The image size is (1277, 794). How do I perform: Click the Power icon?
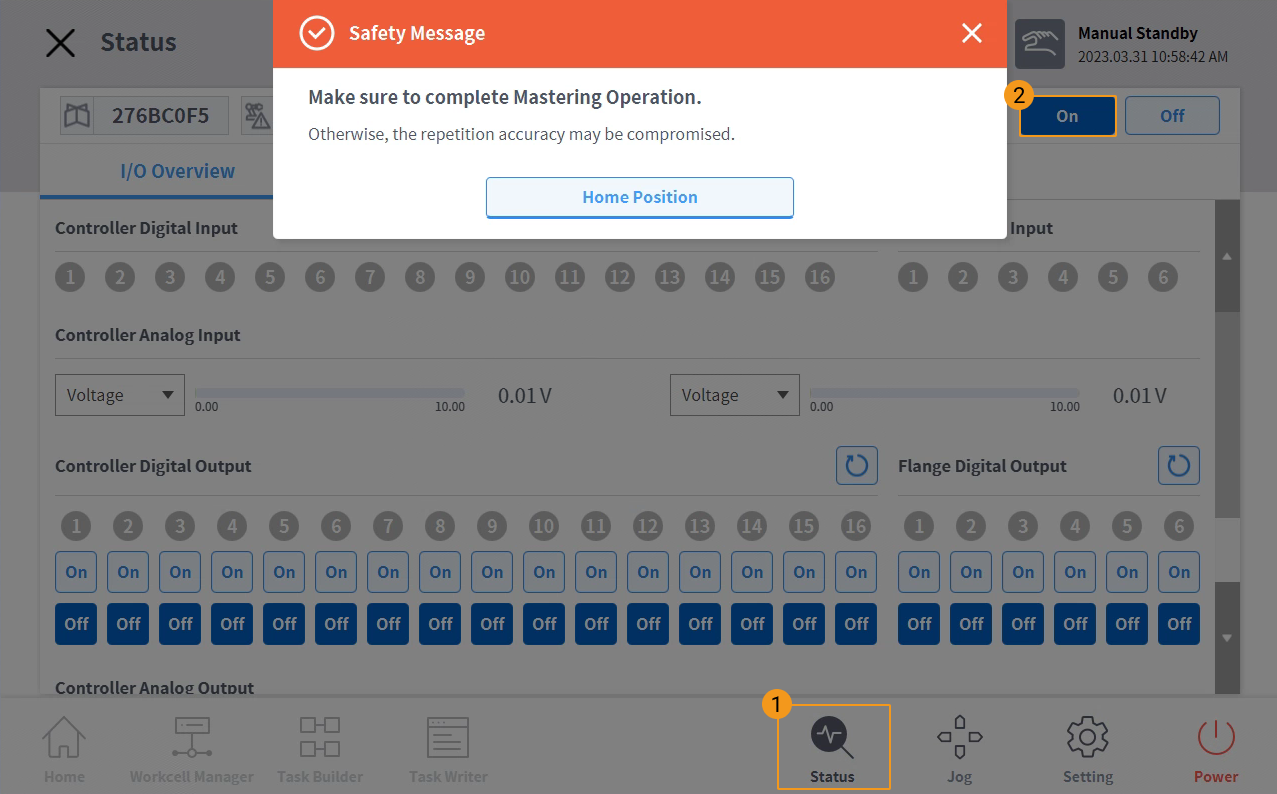click(1215, 745)
